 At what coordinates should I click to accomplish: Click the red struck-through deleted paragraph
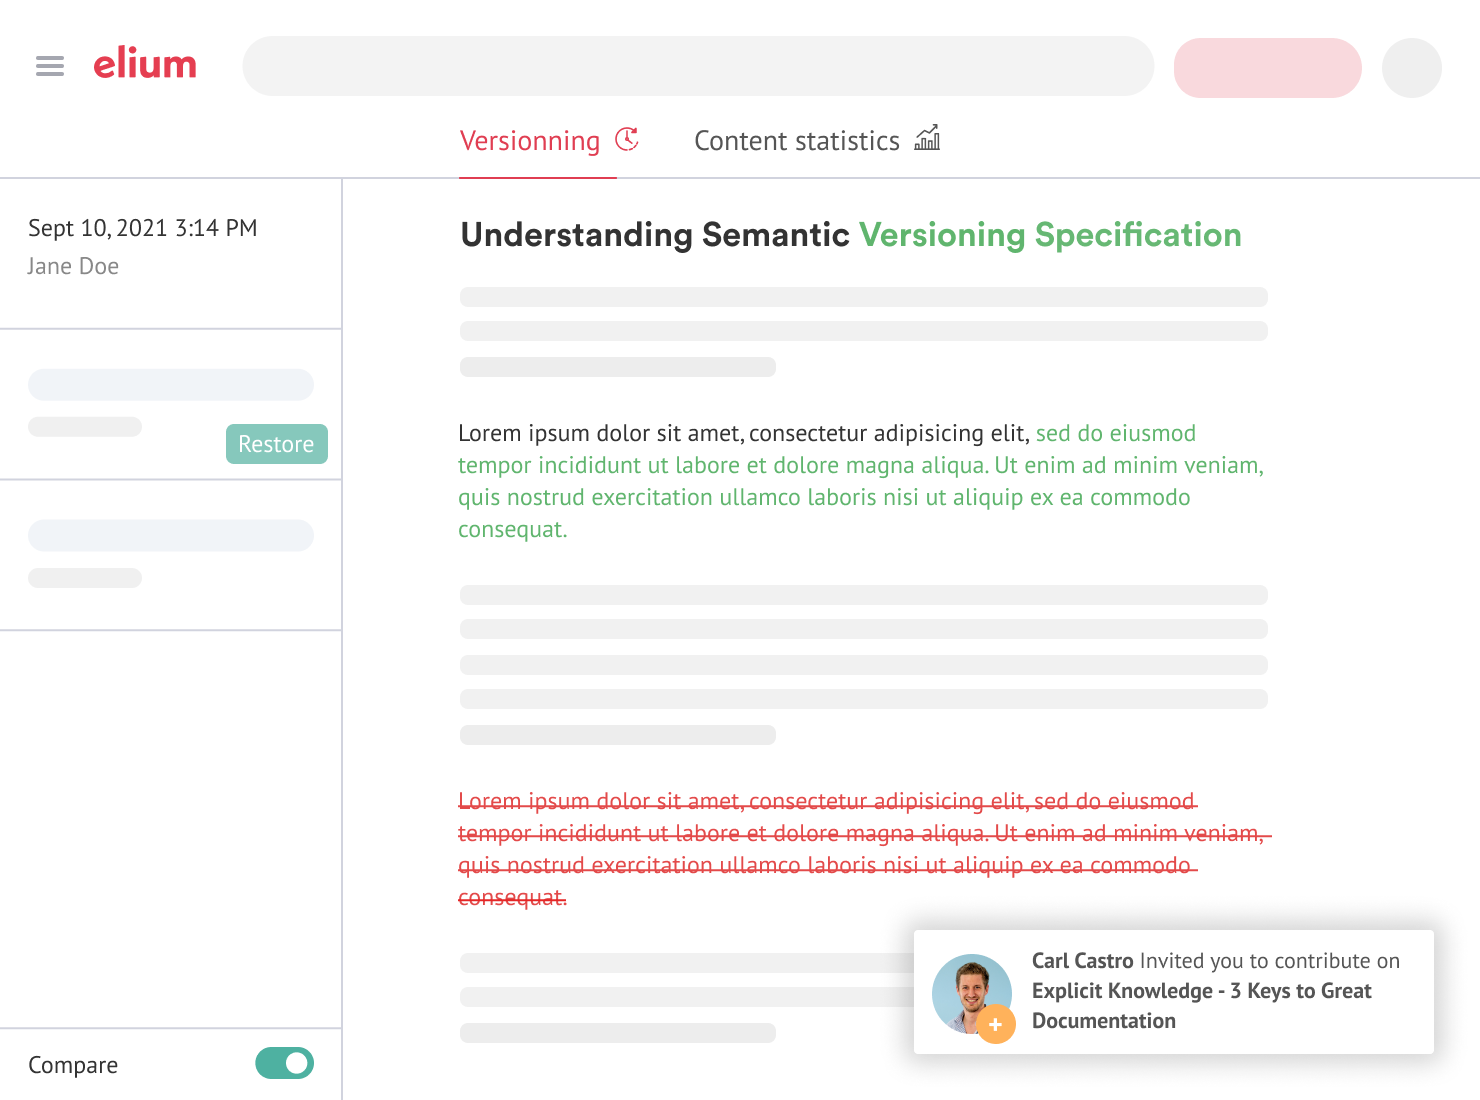[x=860, y=849]
